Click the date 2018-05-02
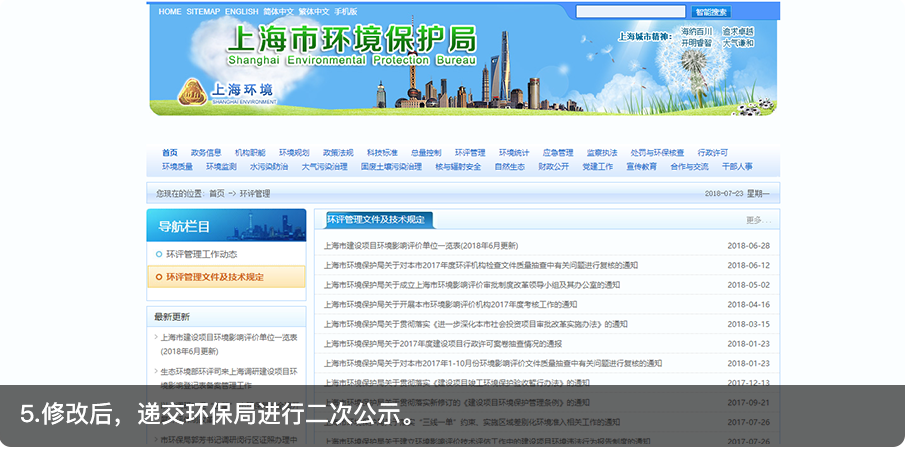Image resolution: width=910 pixels, height=450 pixels. coord(749,285)
